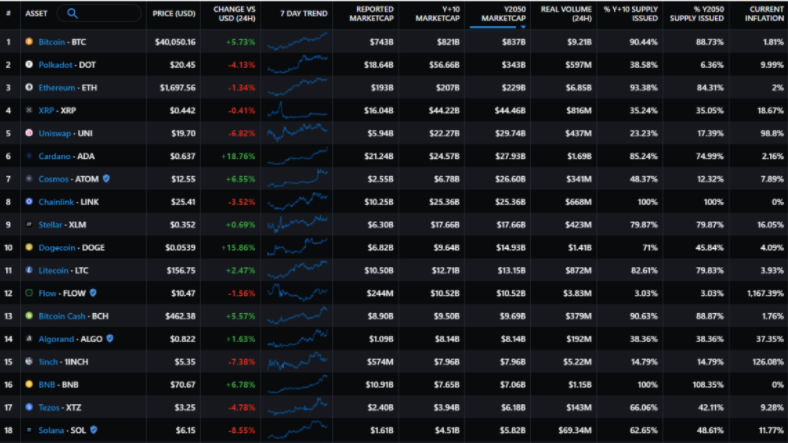
Task: Click the # rank column header
Action: click(9, 14)
